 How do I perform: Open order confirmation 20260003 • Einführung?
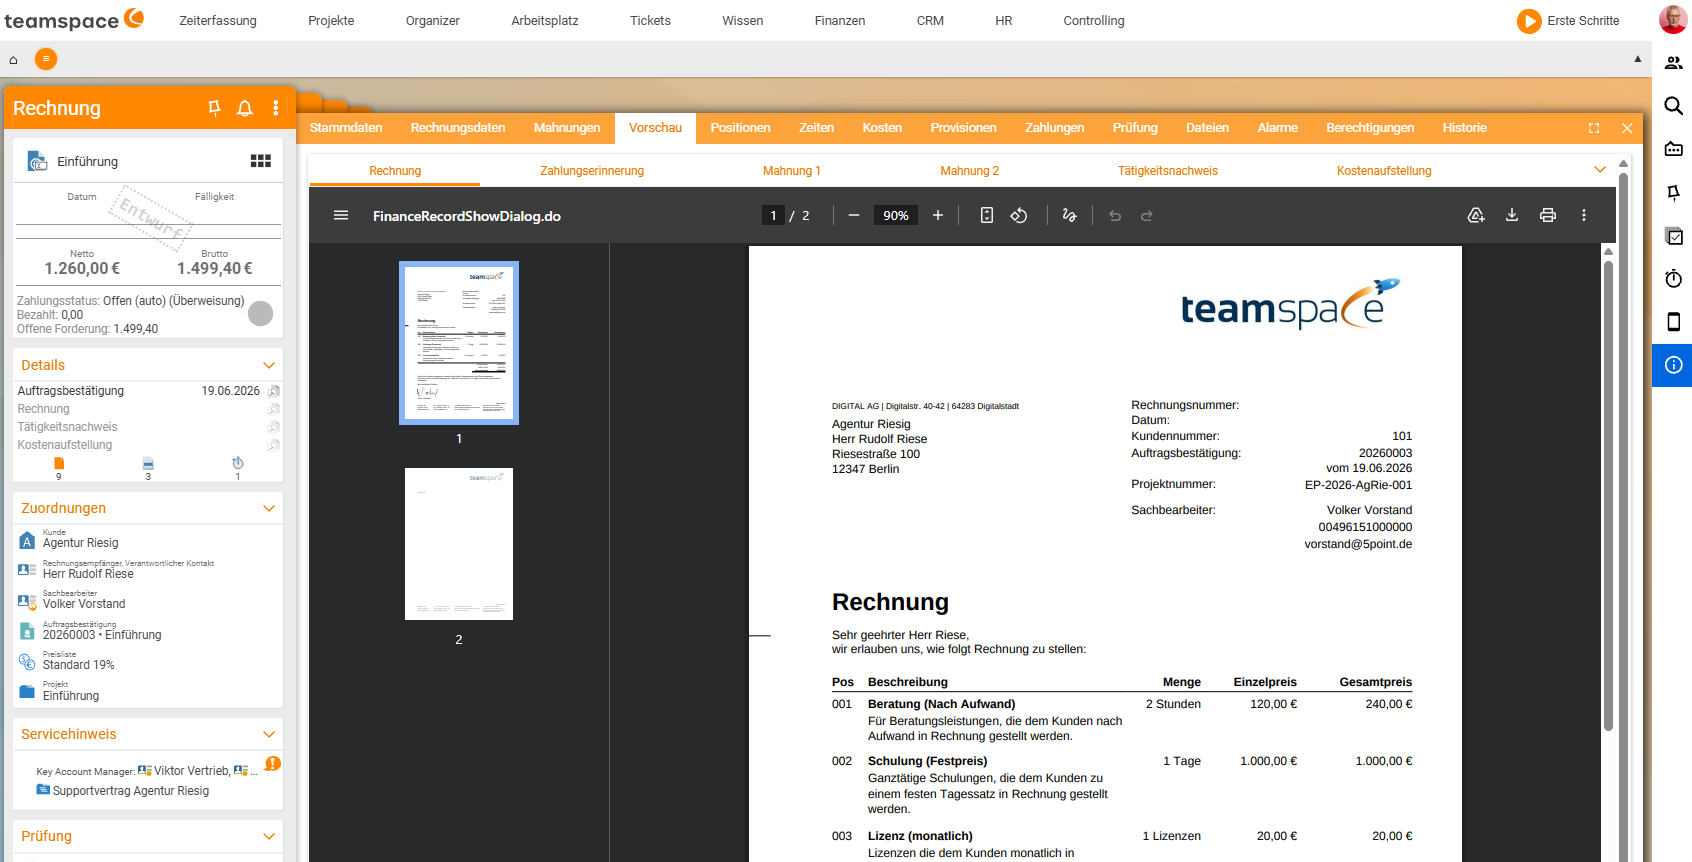pos(102,635)
